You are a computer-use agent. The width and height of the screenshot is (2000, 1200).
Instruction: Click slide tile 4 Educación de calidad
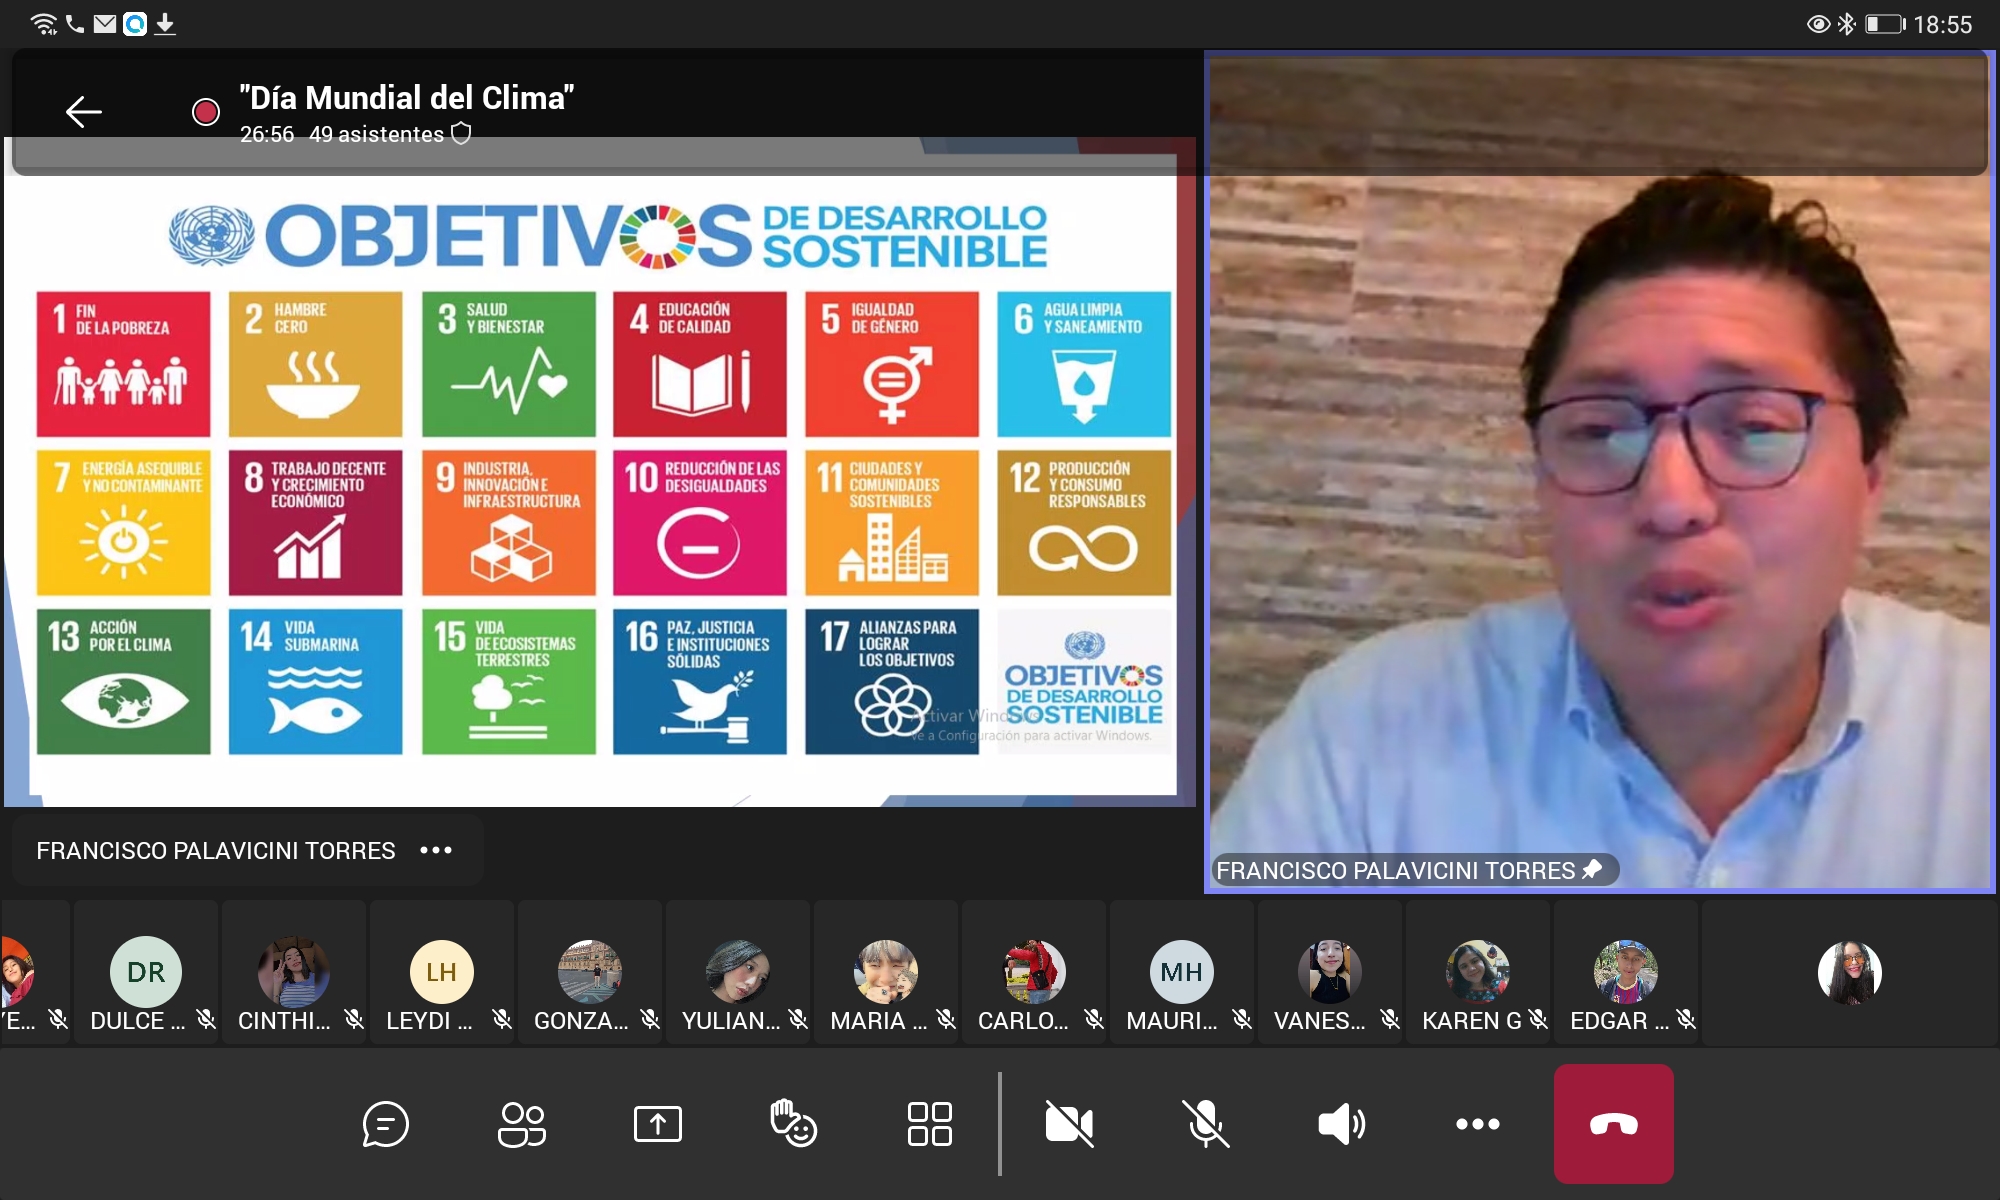700,364
